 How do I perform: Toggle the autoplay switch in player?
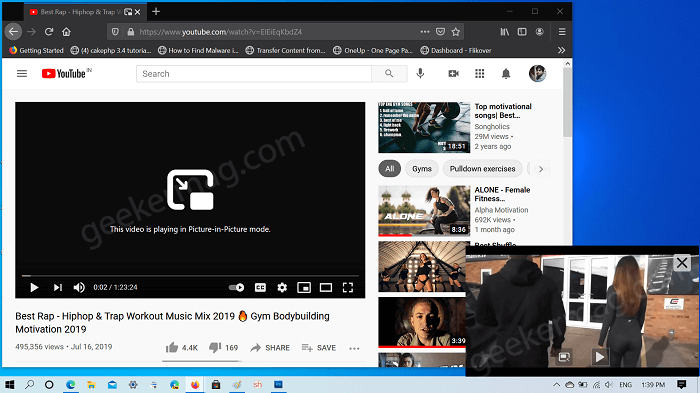(236, 288)
